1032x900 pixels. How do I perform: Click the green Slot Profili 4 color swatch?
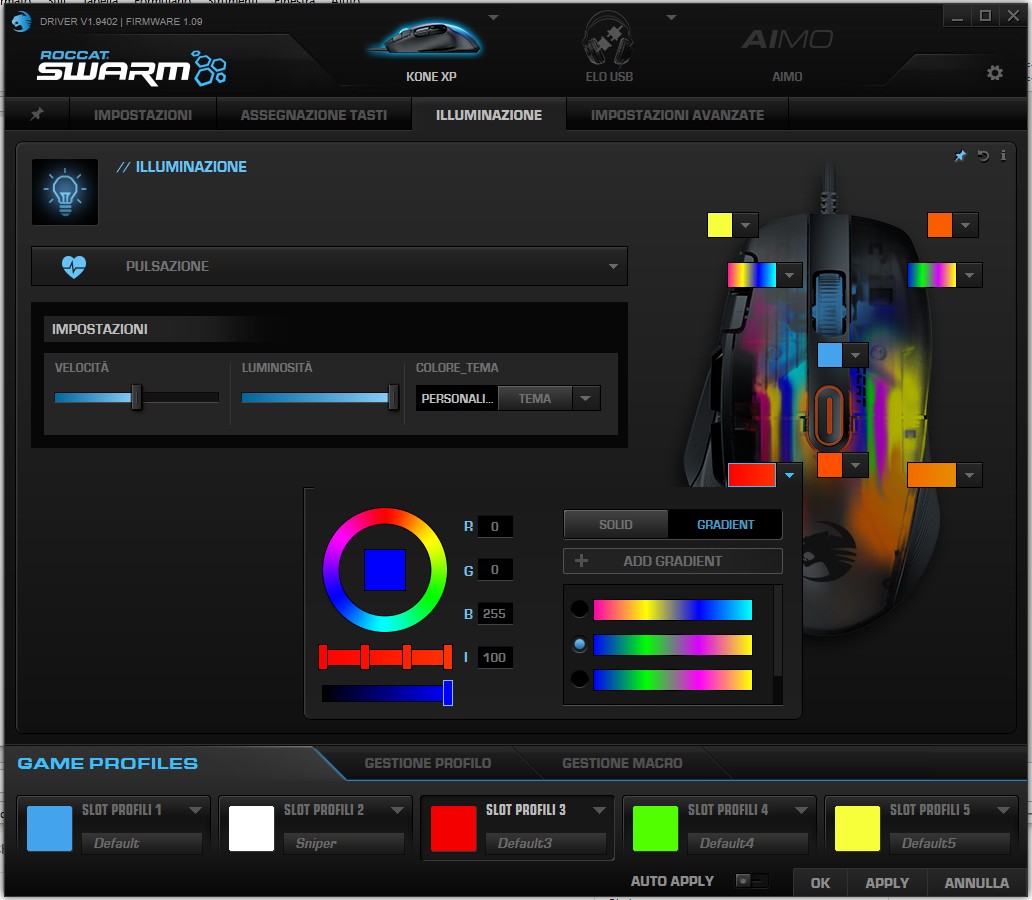(656, 829)
